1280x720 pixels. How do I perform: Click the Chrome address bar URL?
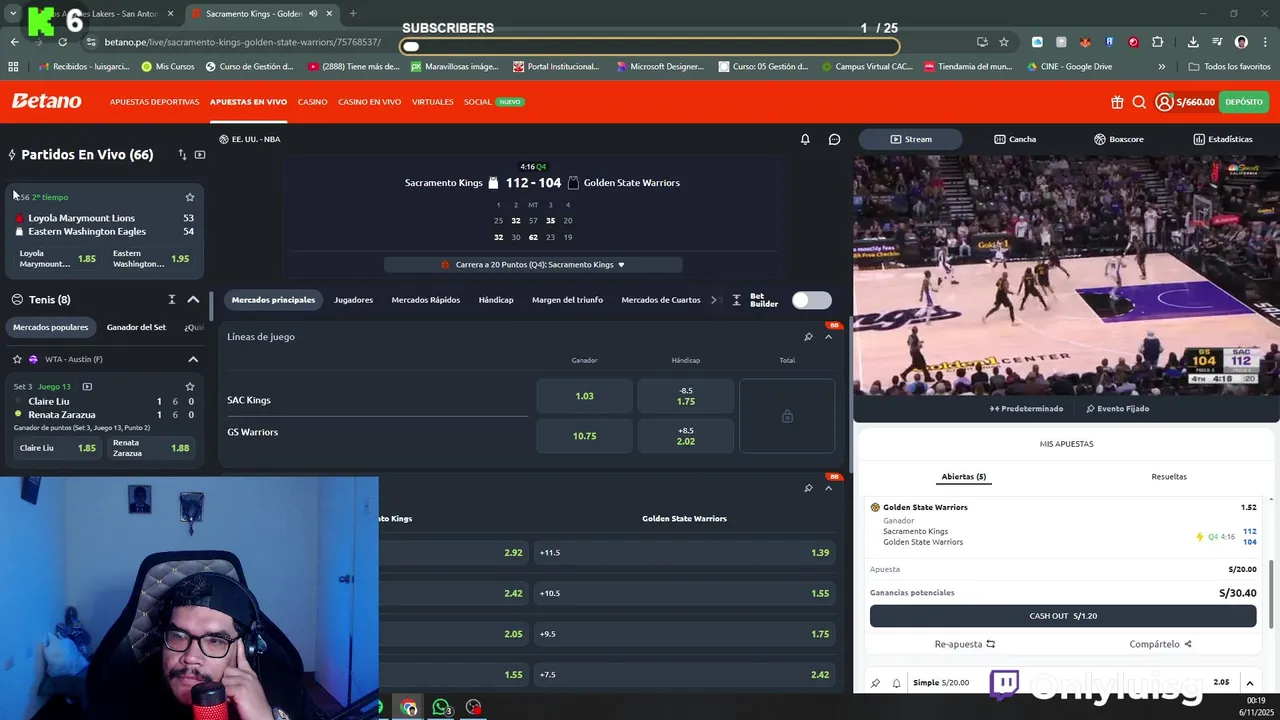(x=243, y=42)
